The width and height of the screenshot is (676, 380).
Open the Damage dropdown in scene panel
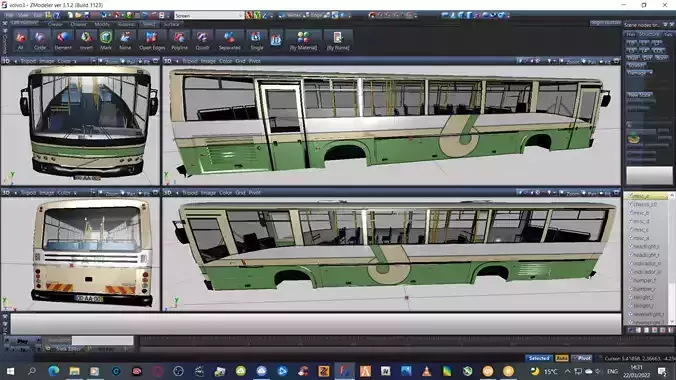coord(639,73)
